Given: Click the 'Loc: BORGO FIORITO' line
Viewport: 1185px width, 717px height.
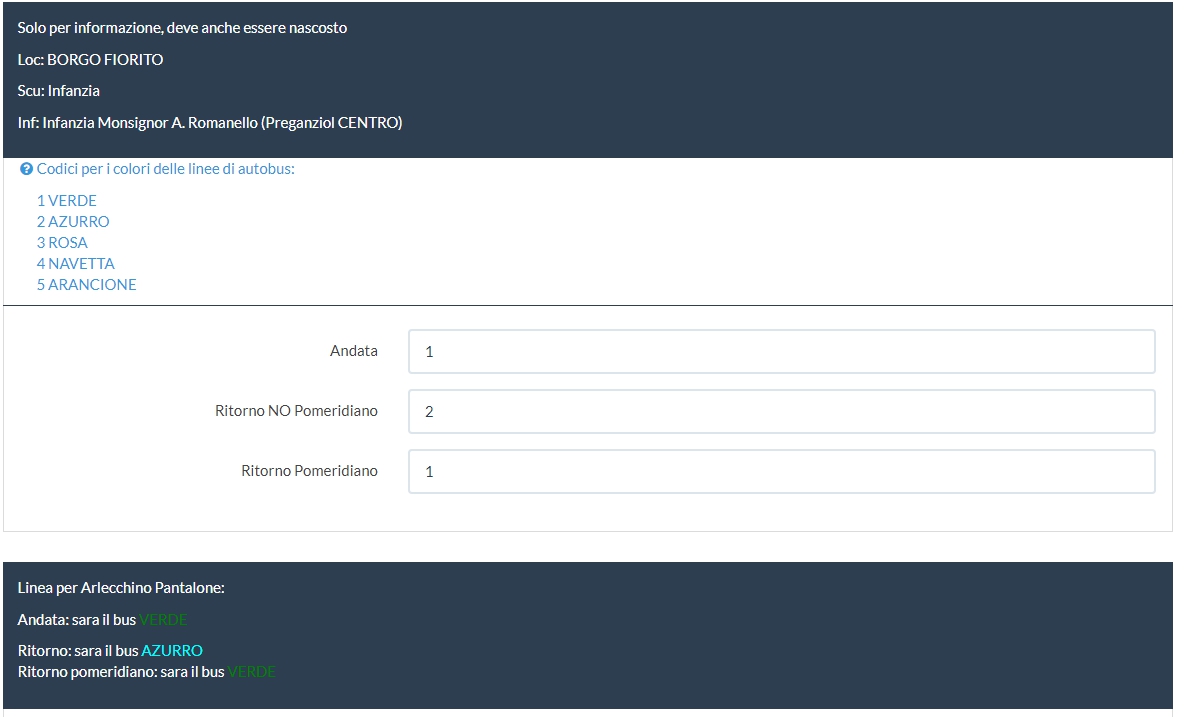Looking at the screenshot, I should [90, 60].
